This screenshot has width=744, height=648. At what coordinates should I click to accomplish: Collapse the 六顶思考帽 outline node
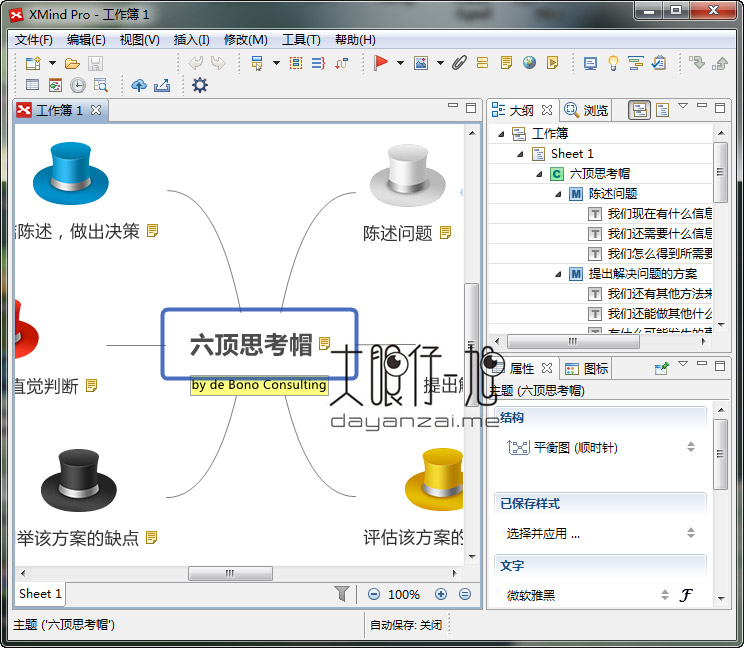[x=539, y=175]
